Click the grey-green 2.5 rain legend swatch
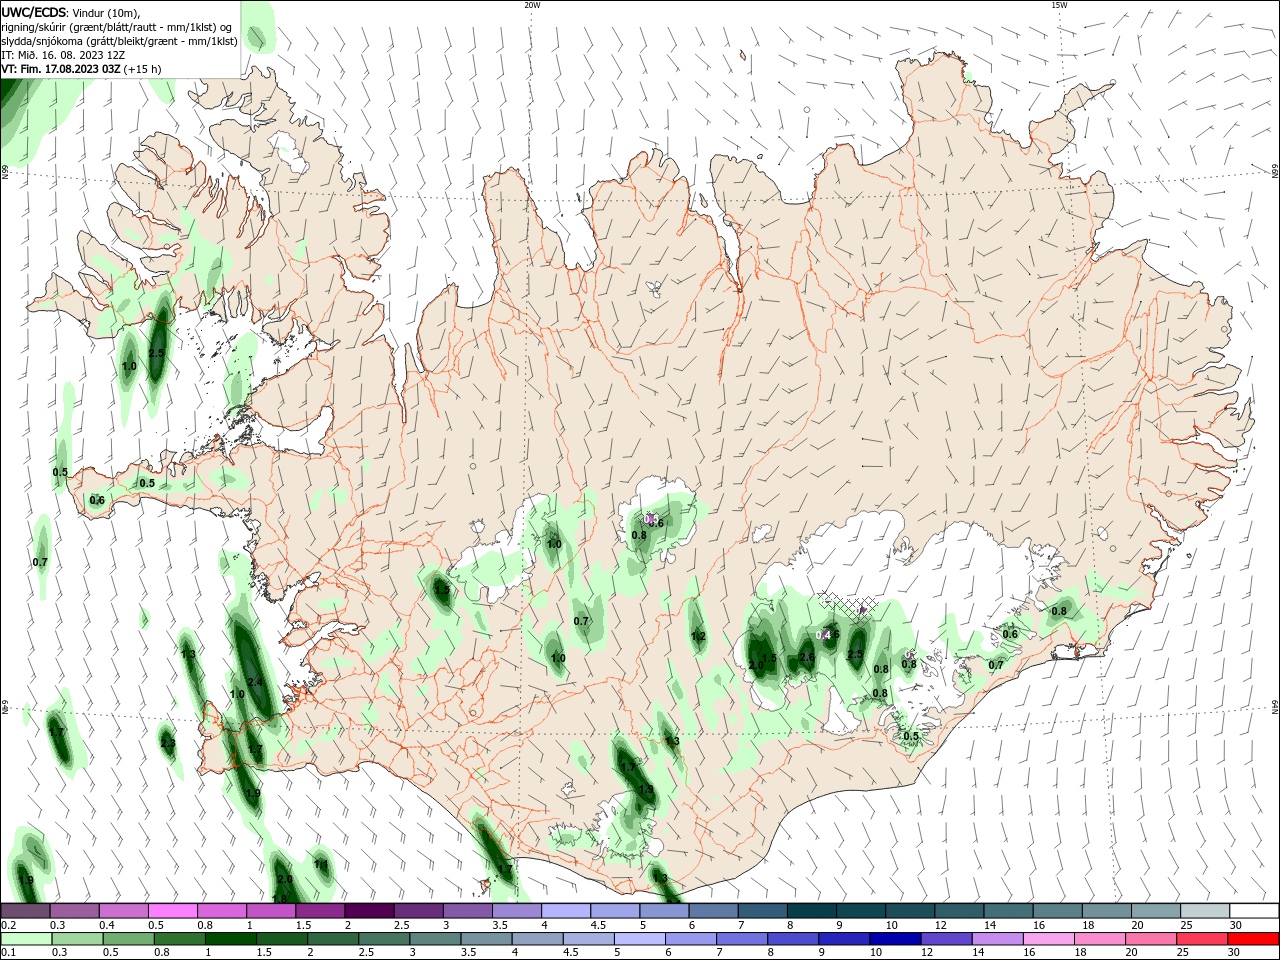The width and height of the screenshot is (1280, 960). 383,939
